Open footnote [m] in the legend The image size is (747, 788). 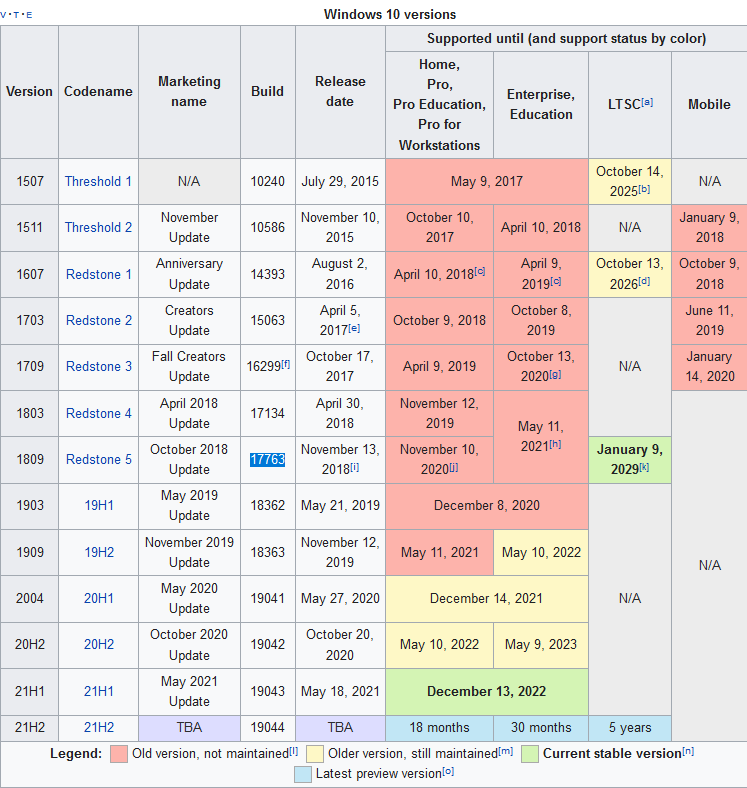pyautogui.click(x=506, y=751)
